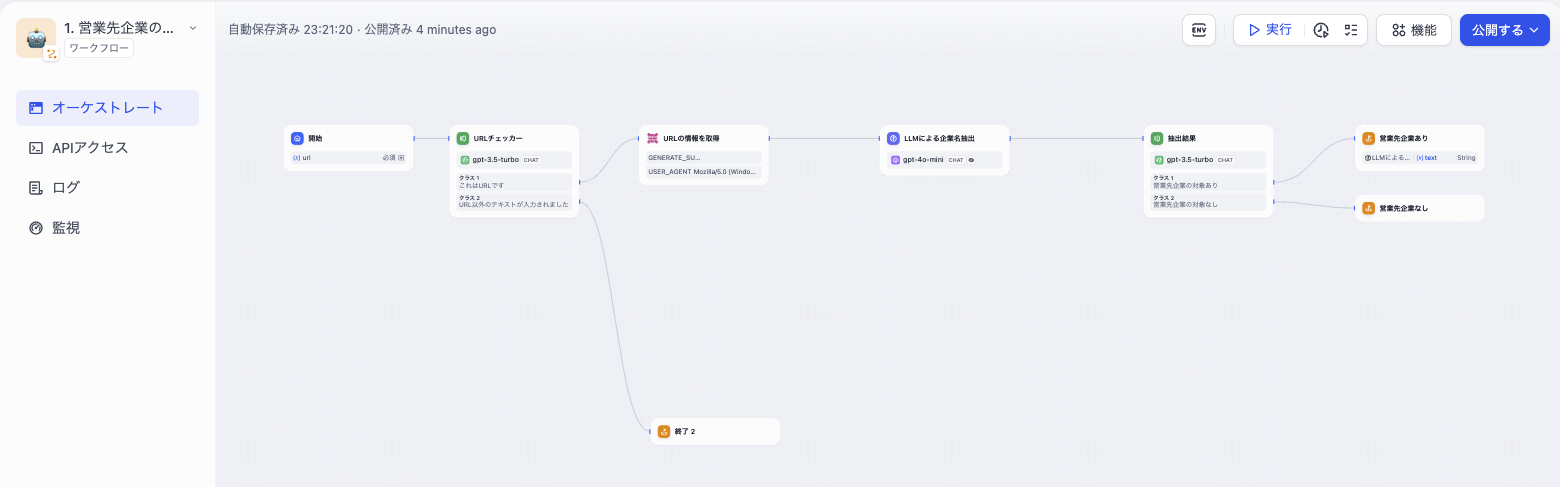Click the 機能 features button
Viewport: 1560px width, 487px height.
click(1413, 30)
